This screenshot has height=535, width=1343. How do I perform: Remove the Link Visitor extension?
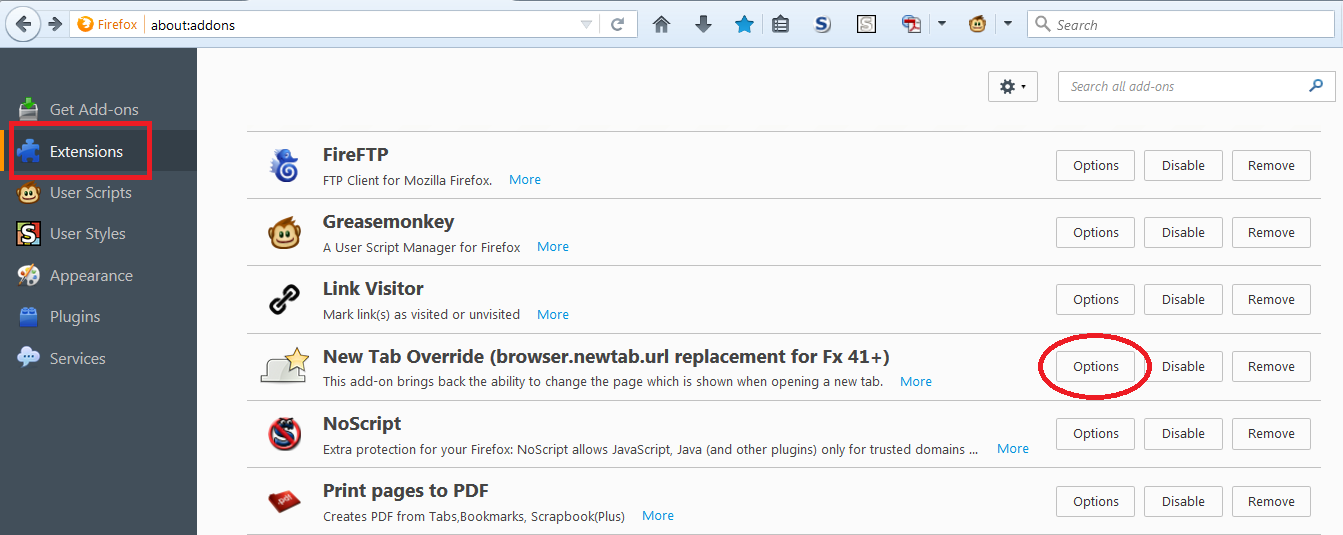(x=1271, y=300)
